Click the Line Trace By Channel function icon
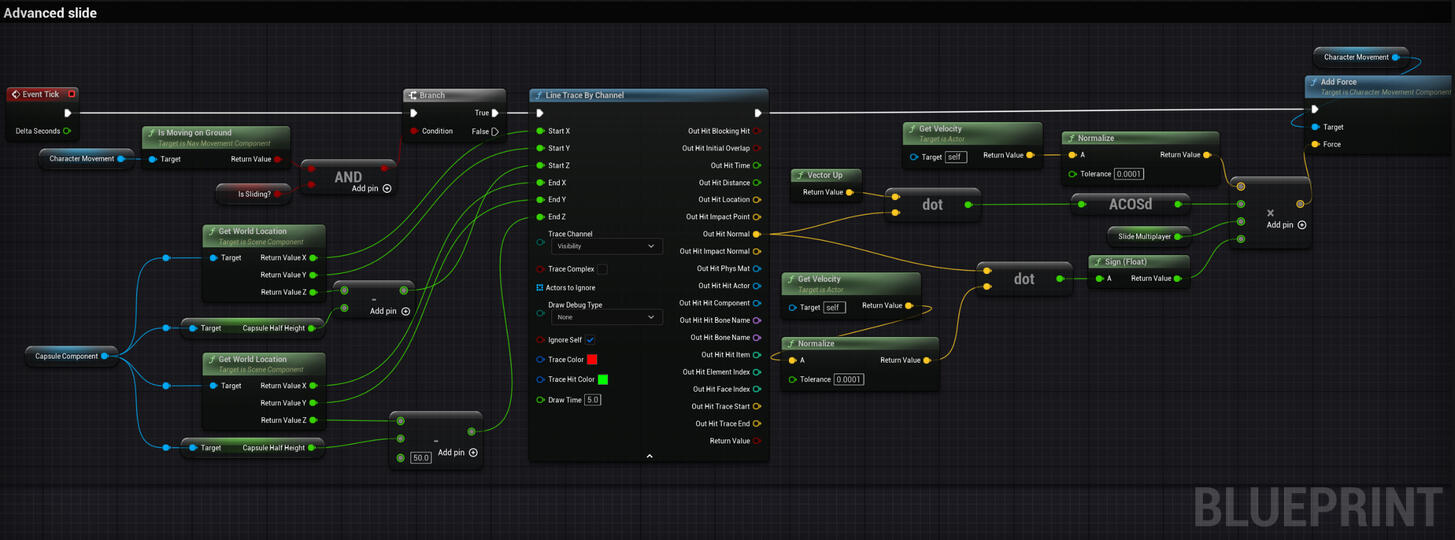This screenshot has height=540, width=1455. 539,95
